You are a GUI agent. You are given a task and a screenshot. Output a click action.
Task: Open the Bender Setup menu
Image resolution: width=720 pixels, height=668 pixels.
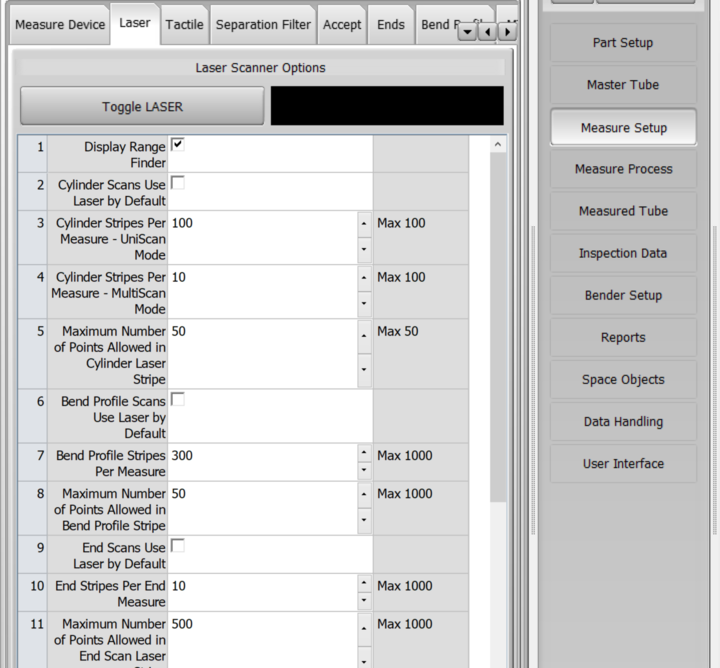(623, 296)
